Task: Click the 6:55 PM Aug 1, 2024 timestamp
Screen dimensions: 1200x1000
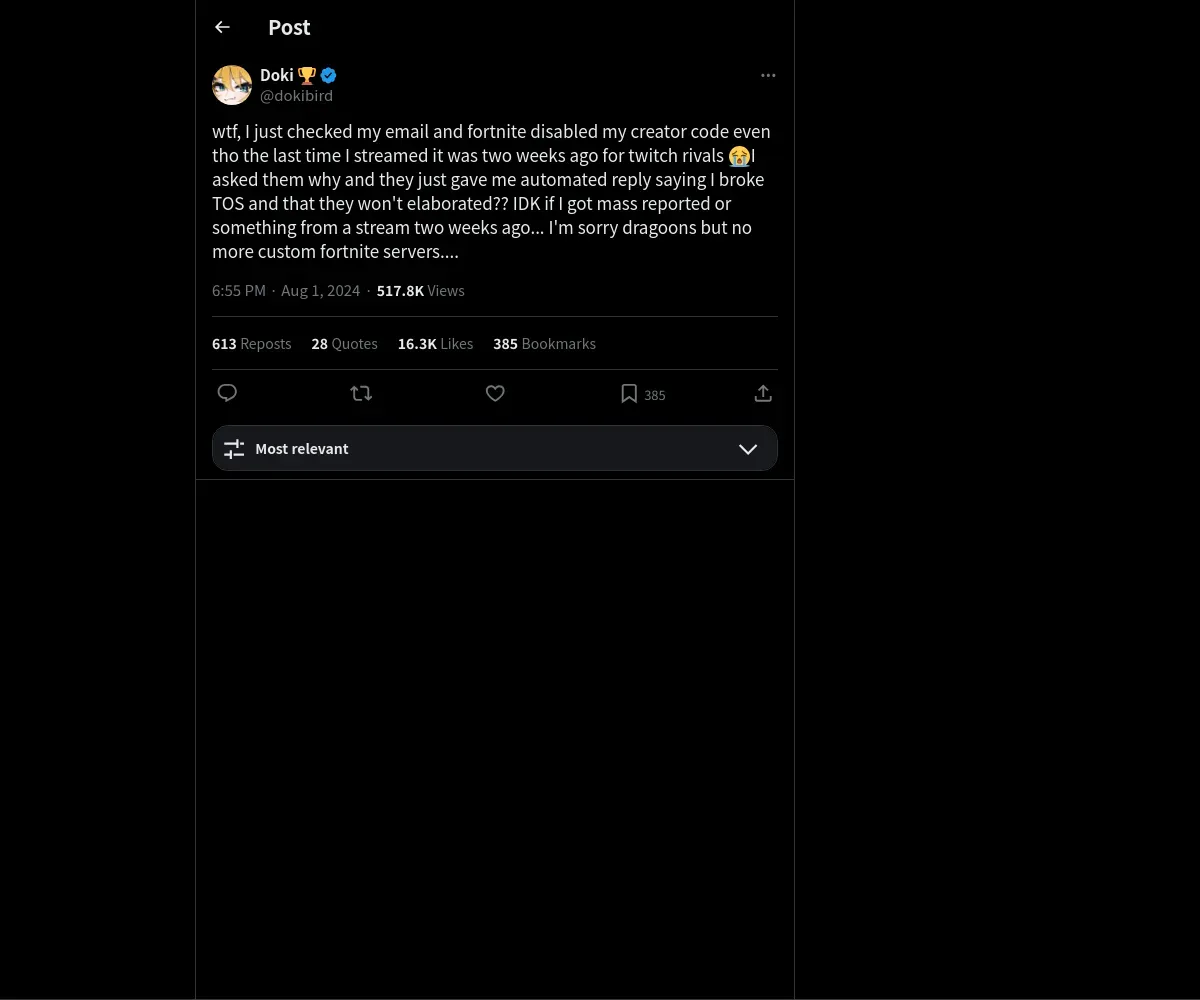Action: point(286,290)
